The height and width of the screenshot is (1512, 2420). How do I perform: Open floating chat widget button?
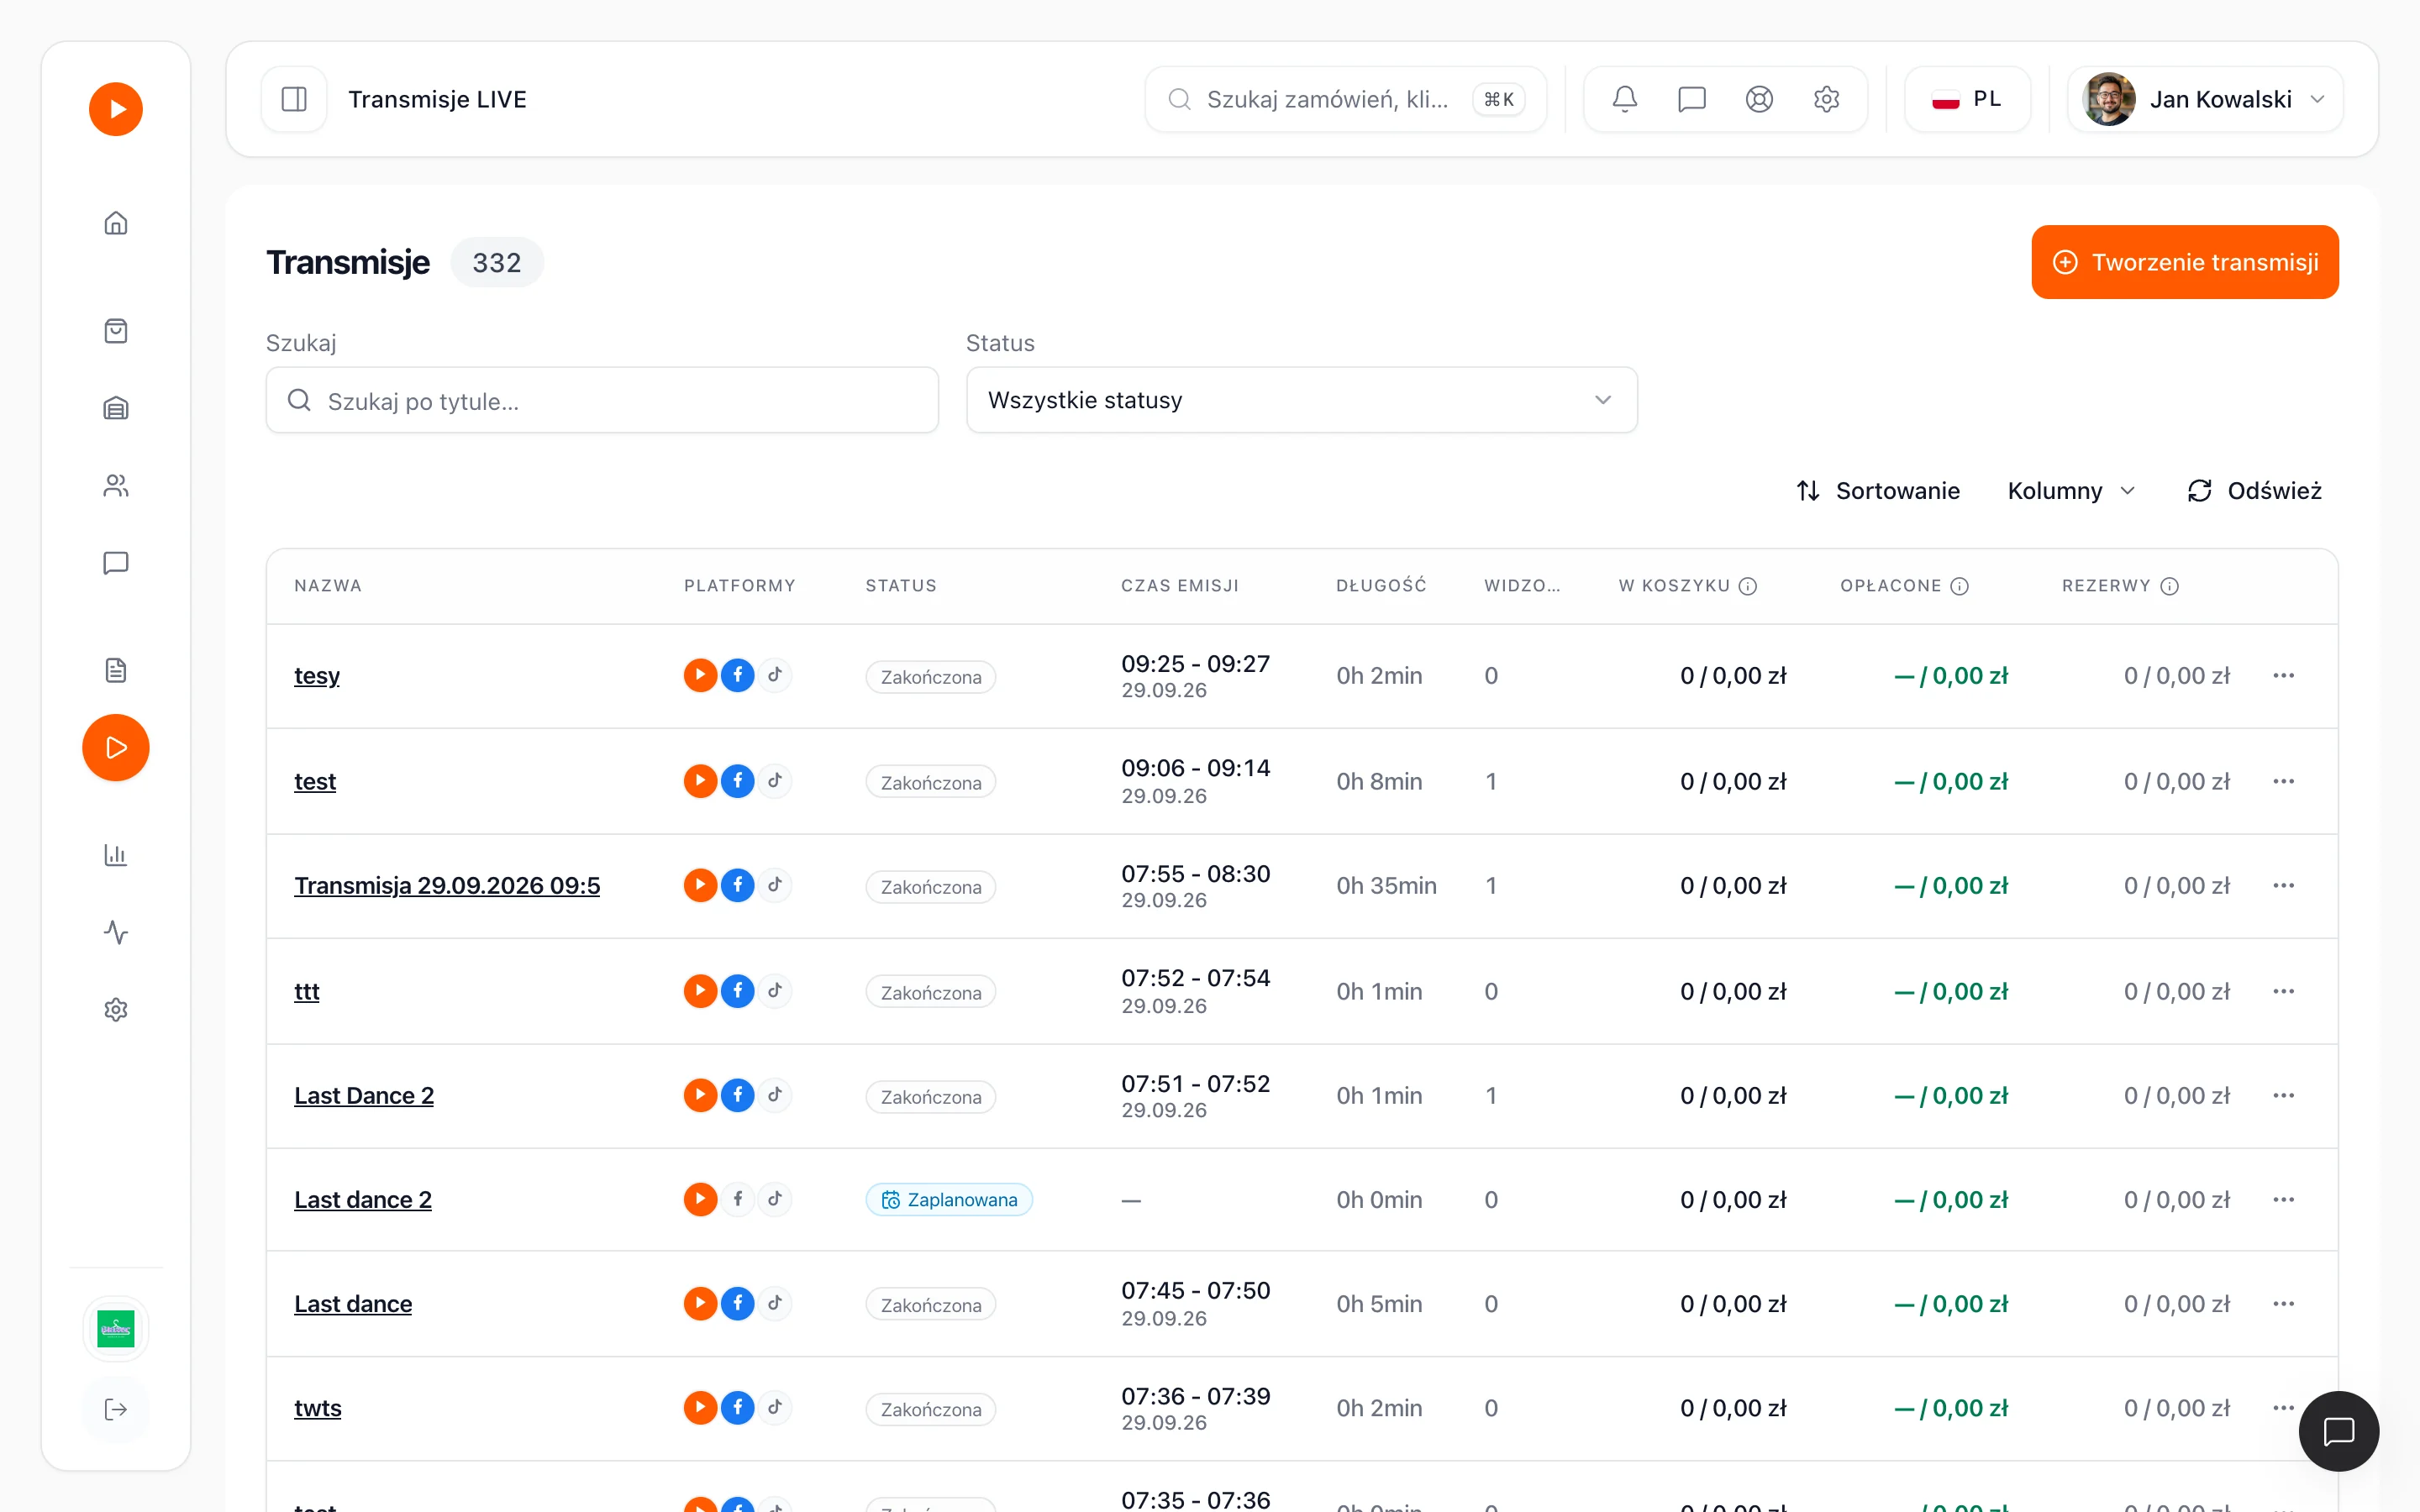tap(2338, 1431)
